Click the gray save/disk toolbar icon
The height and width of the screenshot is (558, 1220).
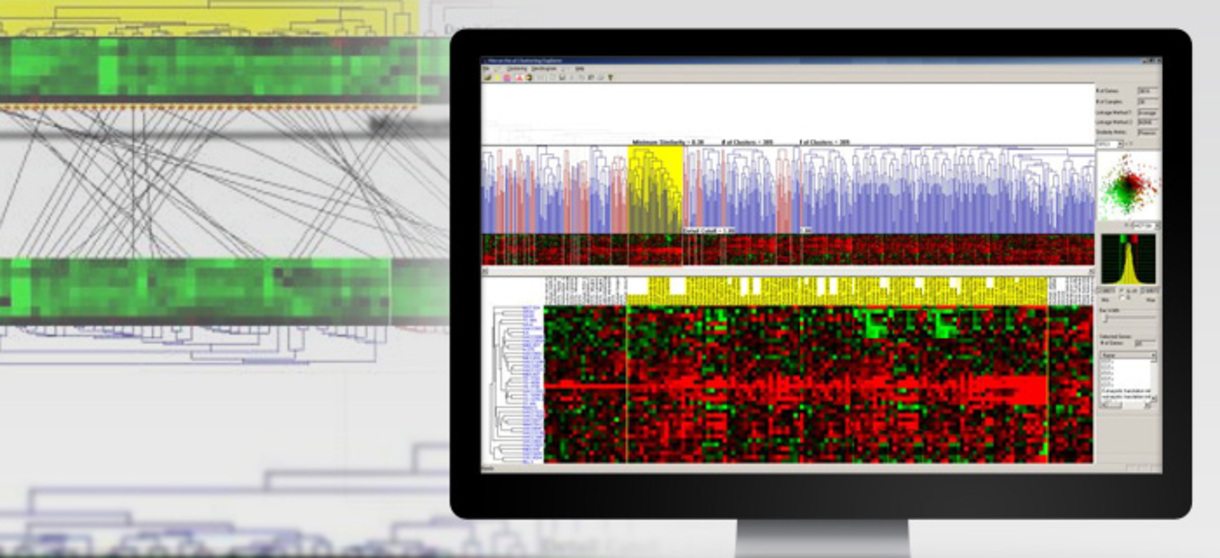click(x=563, y=78)
